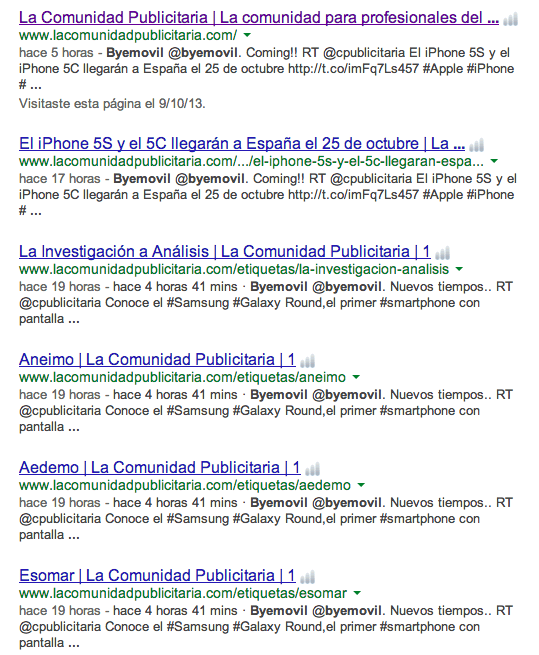
Task: Click the Visitaste esta página el 9/10/13 note
Action: (x=112, y=104)
